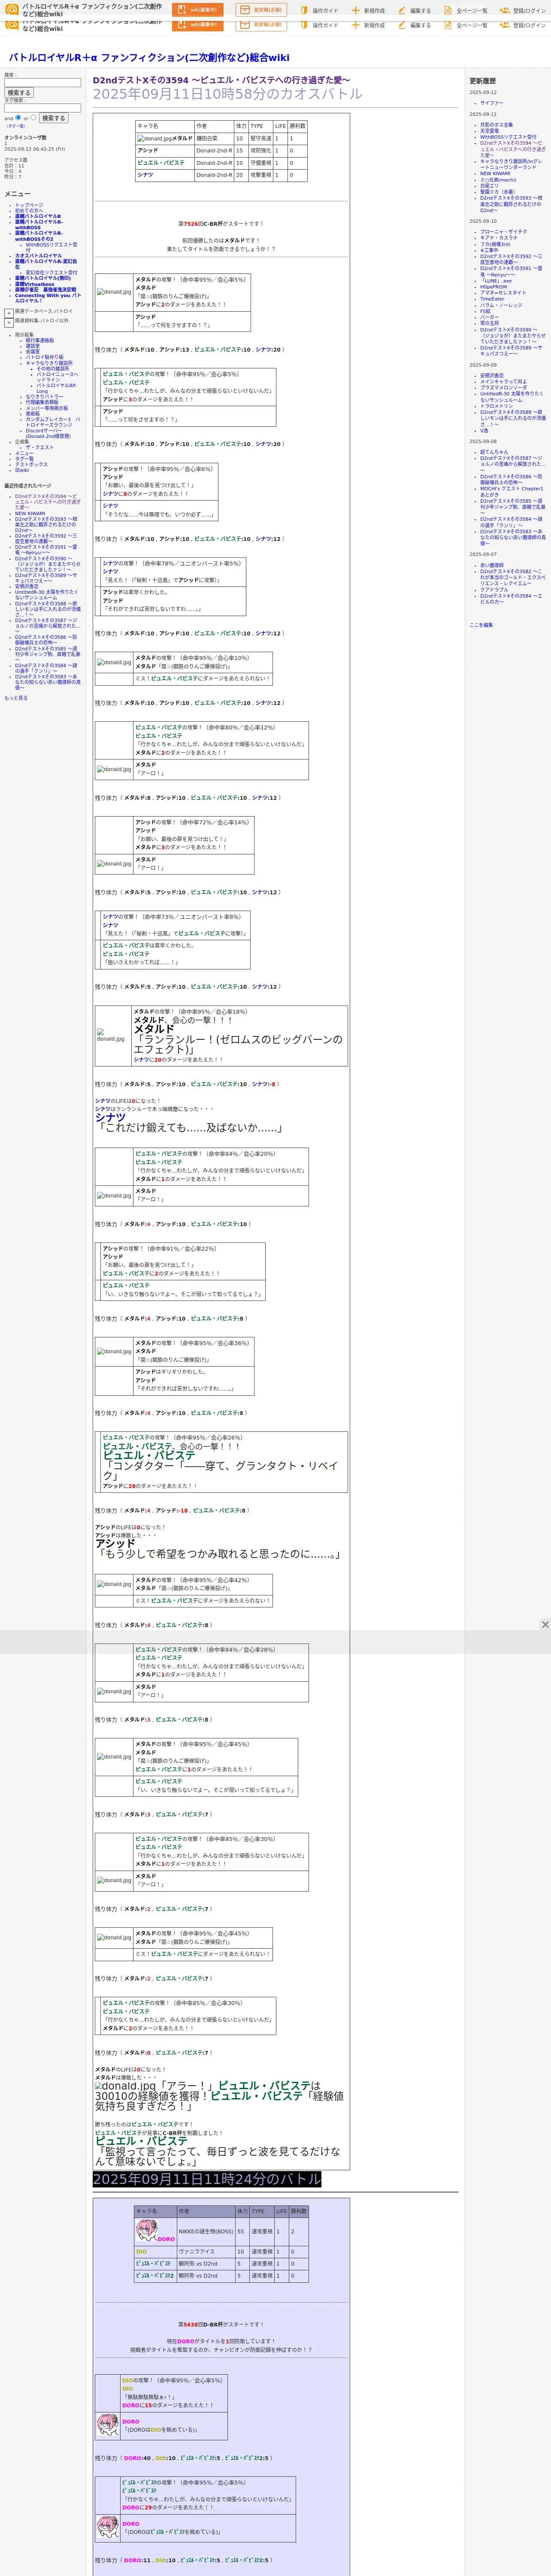
Task: Expand the 関連資料集-バトロイ以外 section
Action: click(9, 322)
